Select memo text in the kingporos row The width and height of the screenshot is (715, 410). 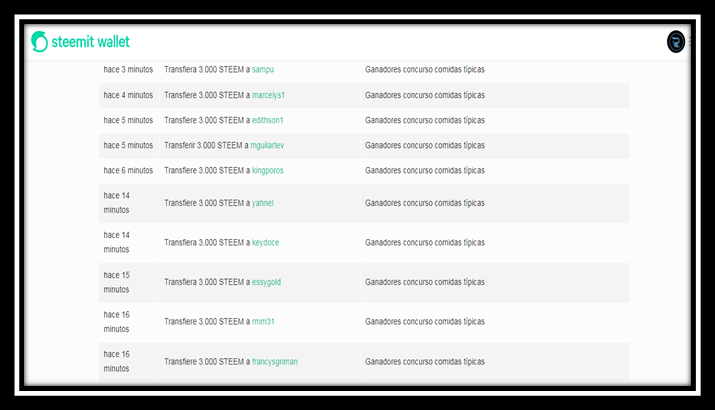point(425,170)
